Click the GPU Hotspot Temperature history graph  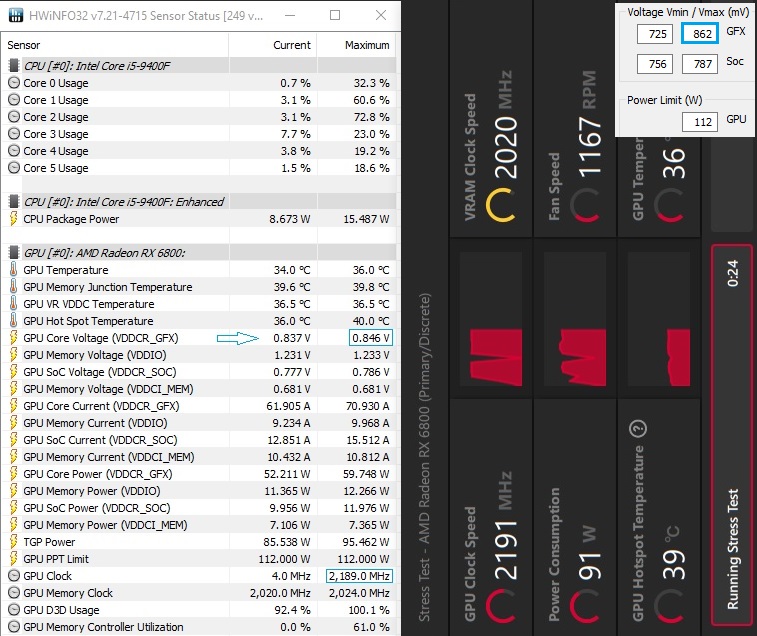pyautogui.click(x=659, y=319)
